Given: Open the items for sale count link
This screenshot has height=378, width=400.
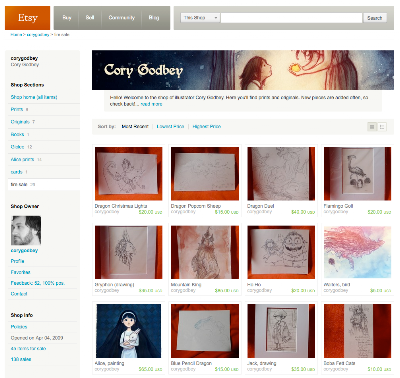Looking at the screenshot, I should click(x=28, y=349).
